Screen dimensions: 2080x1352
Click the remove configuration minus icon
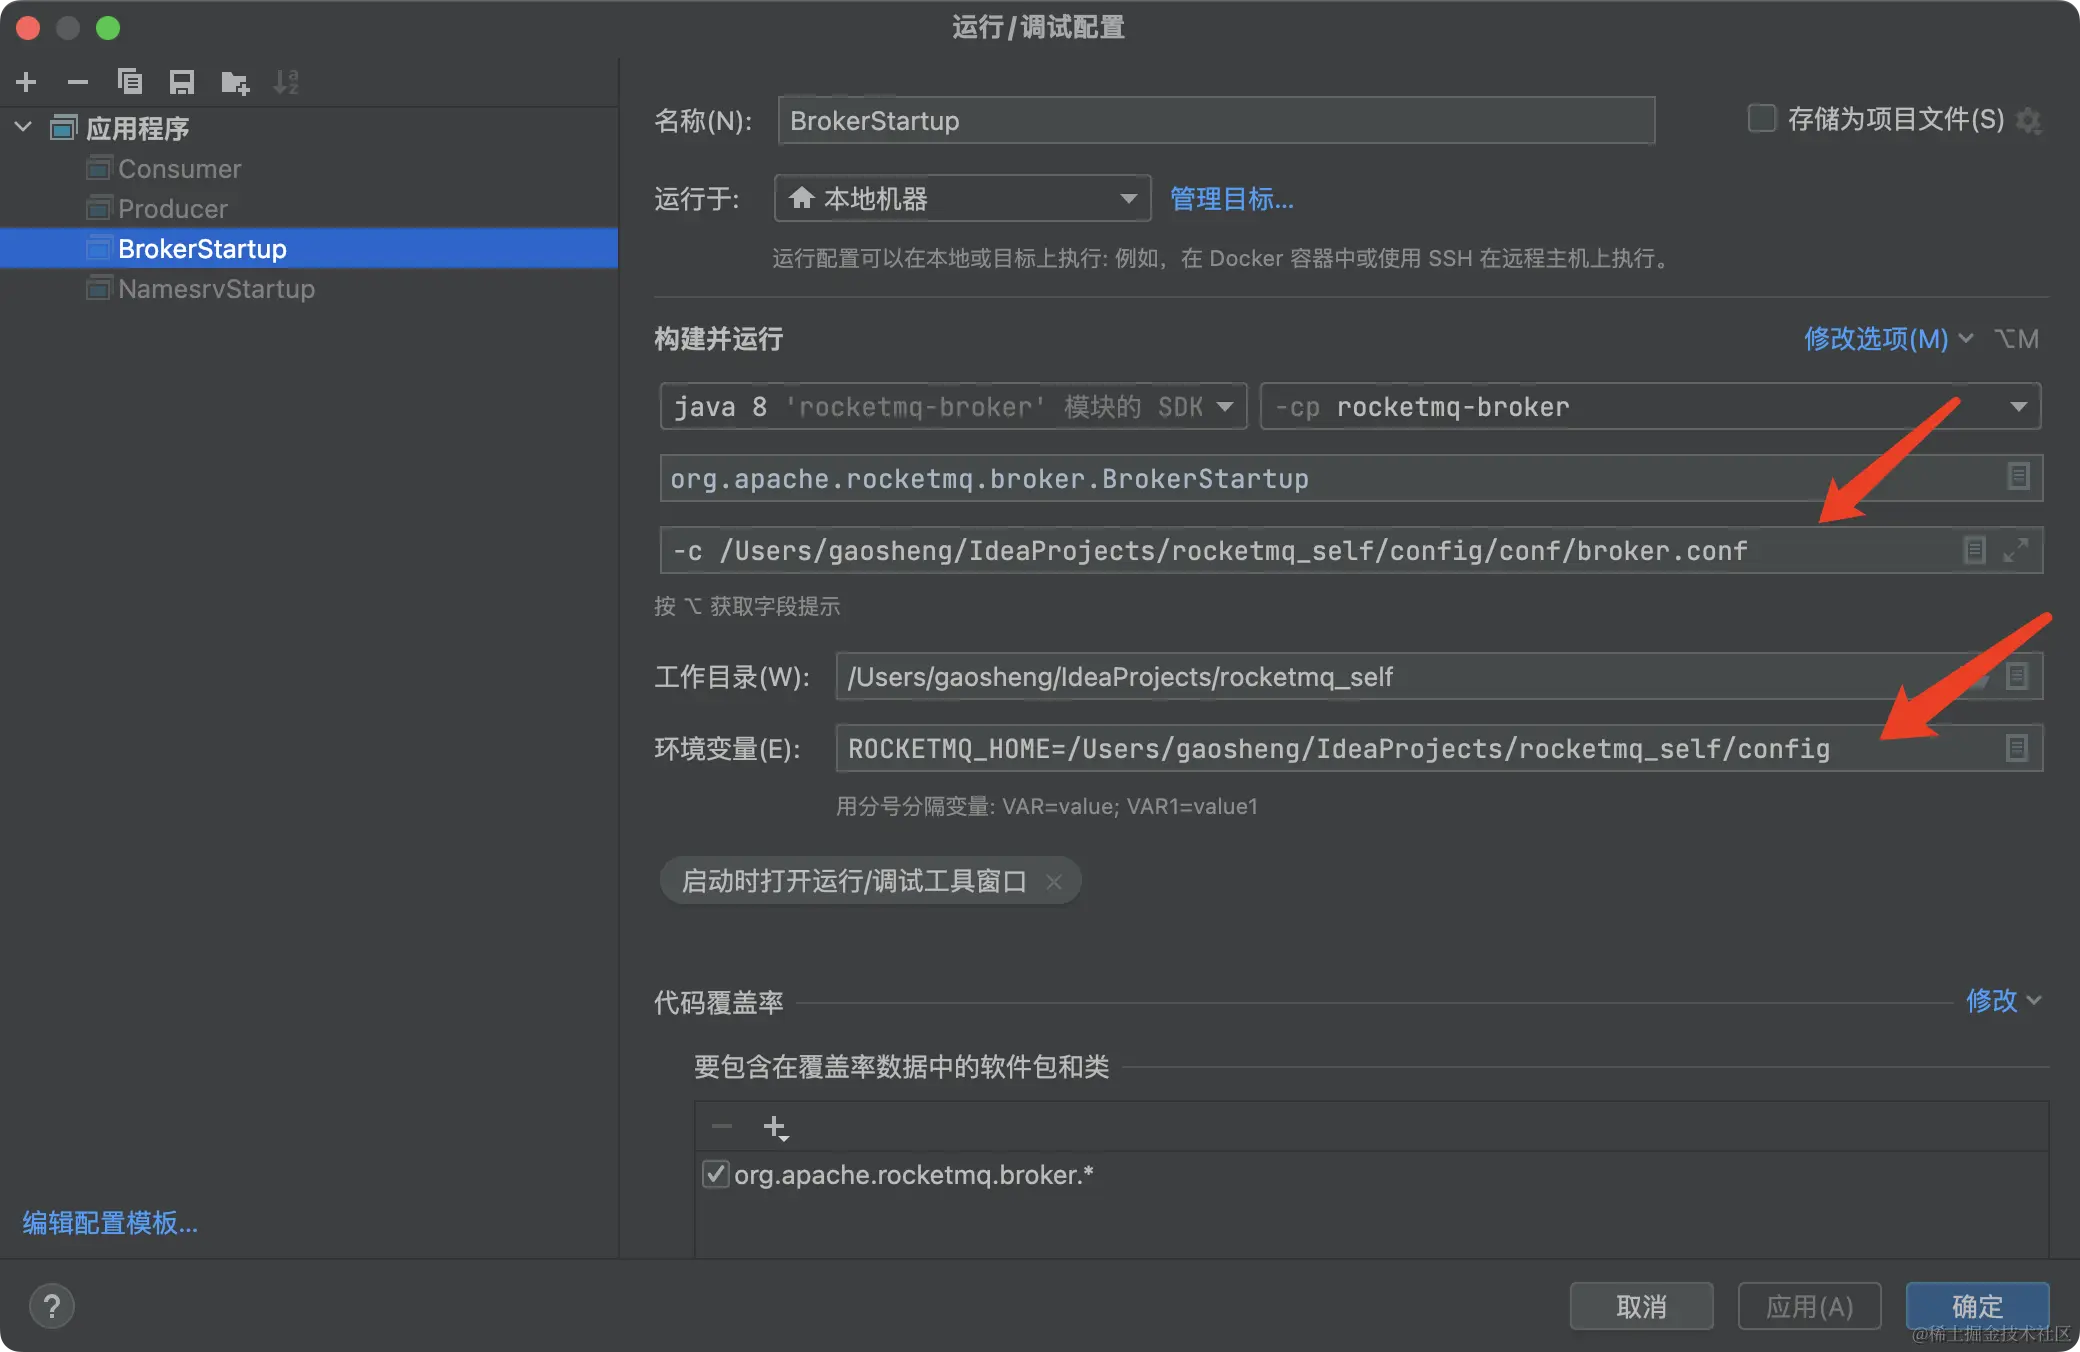[78, 82]
